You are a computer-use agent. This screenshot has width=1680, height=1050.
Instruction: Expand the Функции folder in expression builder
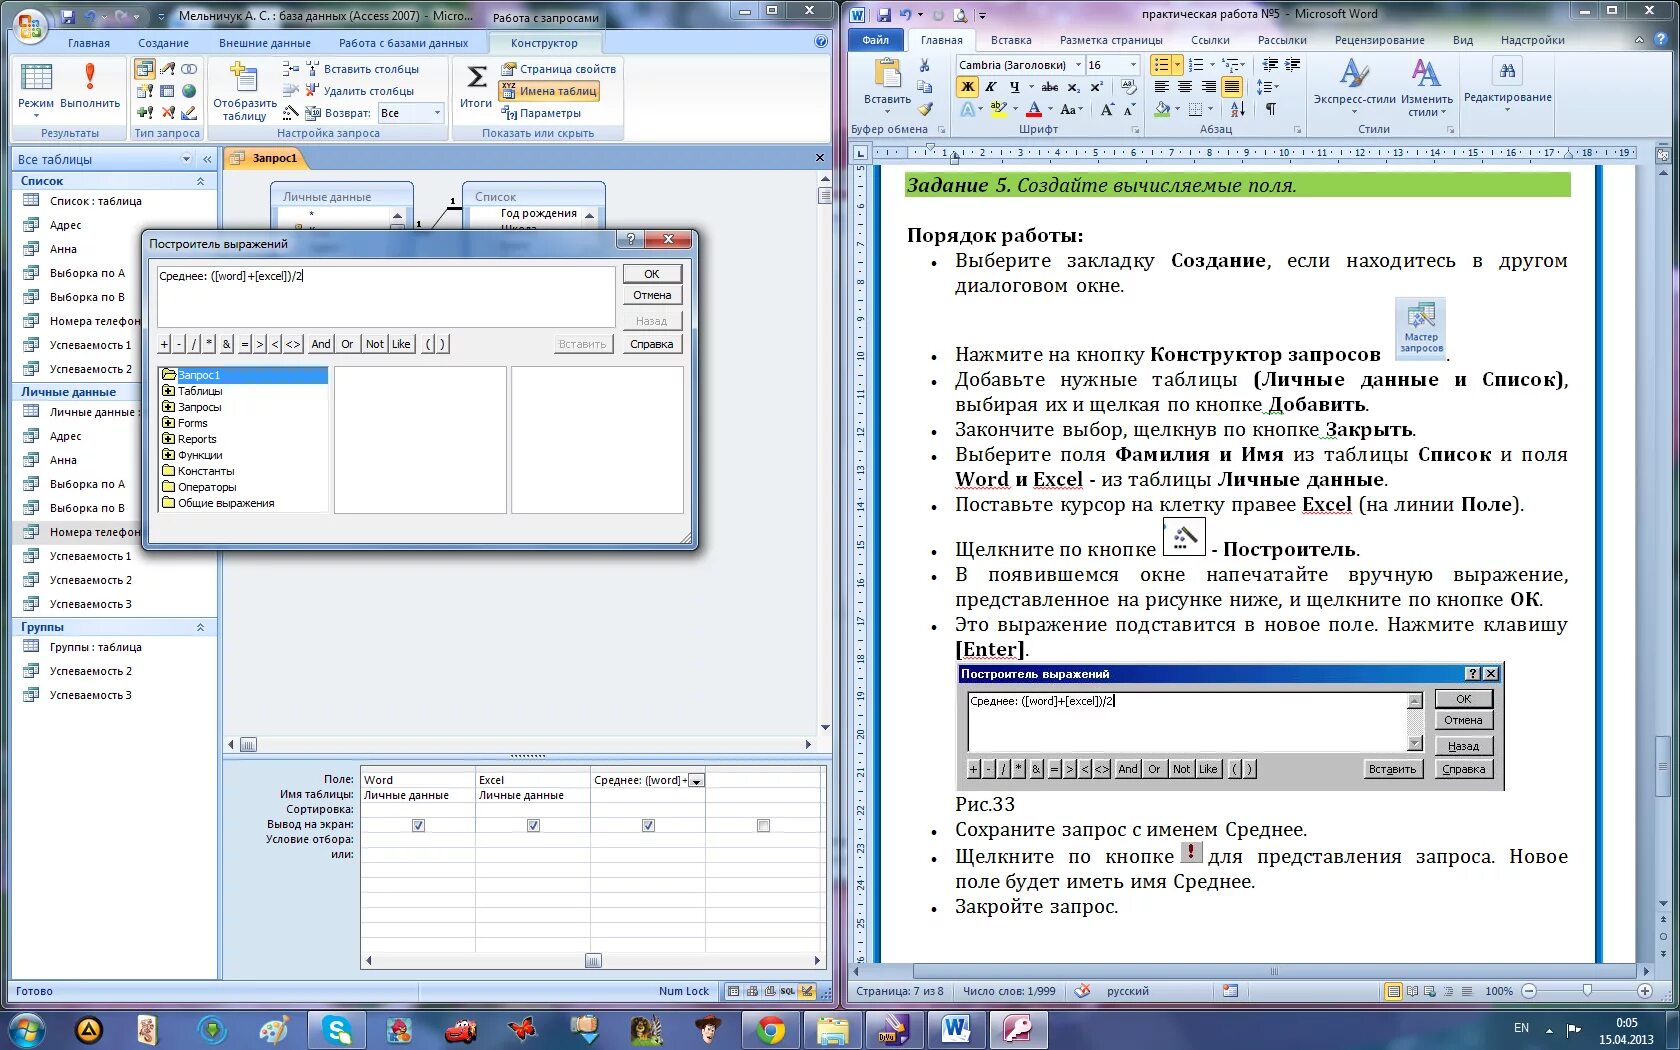click(x=169, y=455)
